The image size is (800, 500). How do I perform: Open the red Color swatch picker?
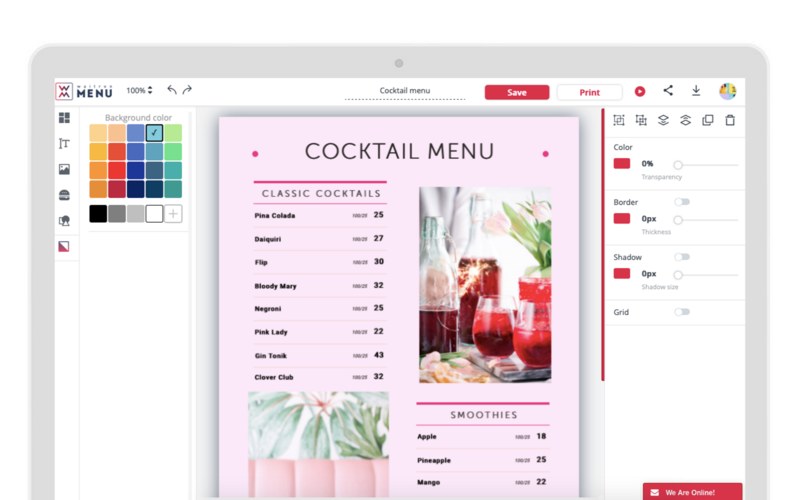pyautogui.click(x=621, y=163)
